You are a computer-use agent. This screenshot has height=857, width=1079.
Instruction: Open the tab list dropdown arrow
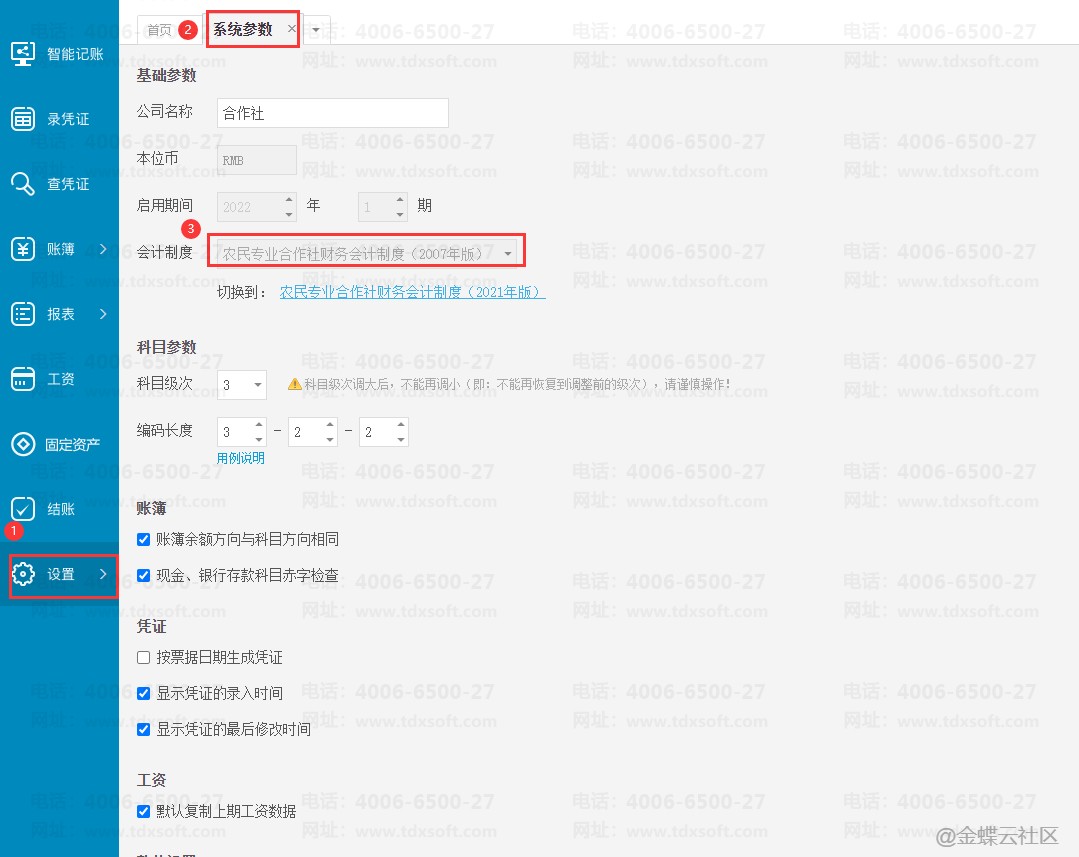click(316, 30)
